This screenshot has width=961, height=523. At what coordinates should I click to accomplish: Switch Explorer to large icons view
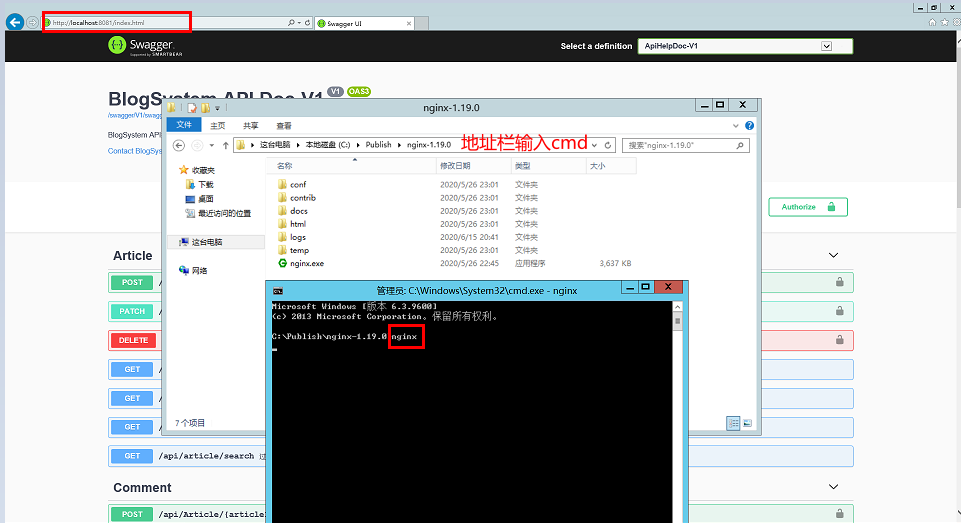pyautogui.click(x=748, y=423)
